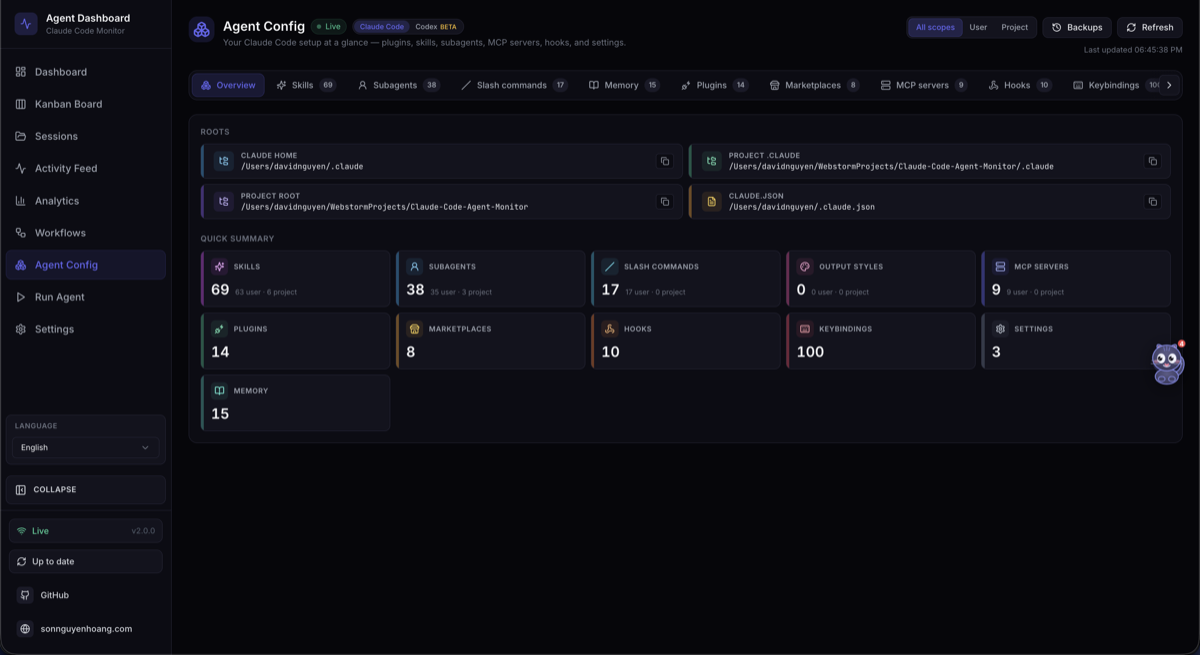Switch to the Overview tab
The width and height of the screenshot is (1200, 655).
click(x=228, y=85)
